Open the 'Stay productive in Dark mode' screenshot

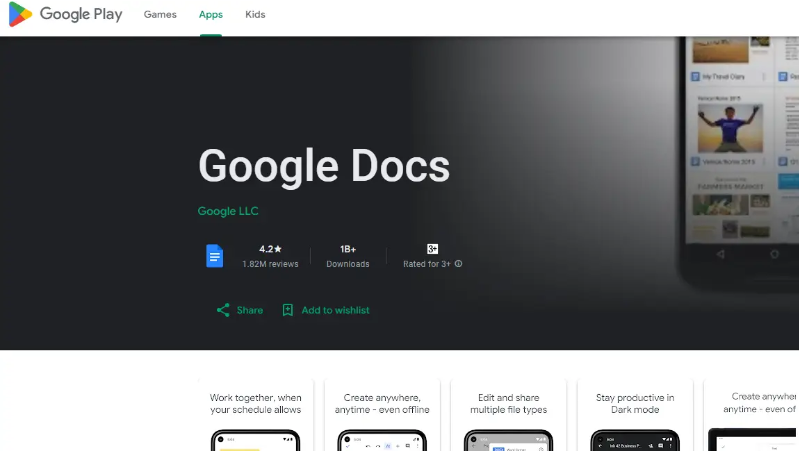pyautogui.click(x=635, y=415)
